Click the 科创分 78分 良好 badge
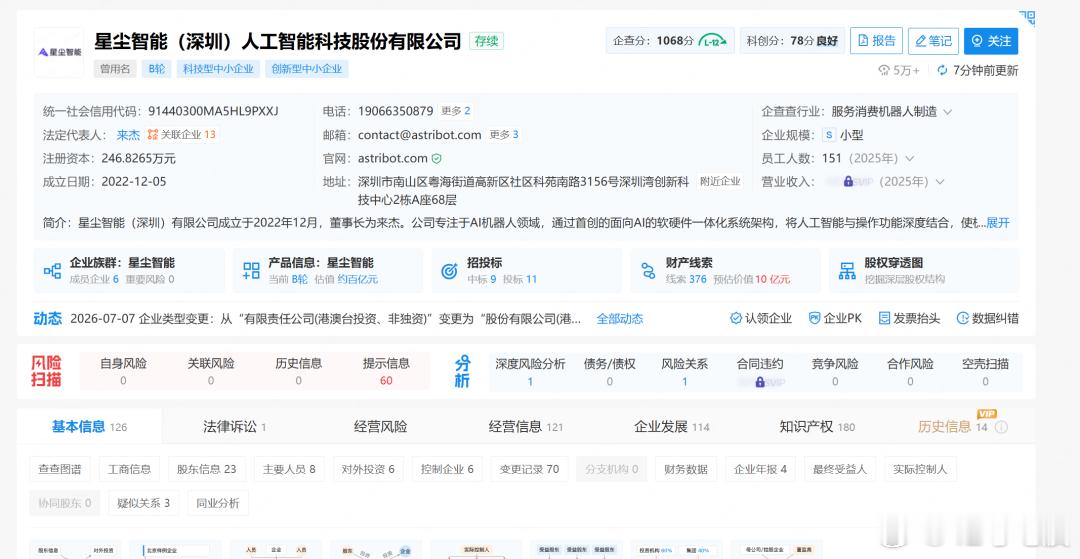The height and width of the screenshot is (559, 1080). tap(793, 41)
